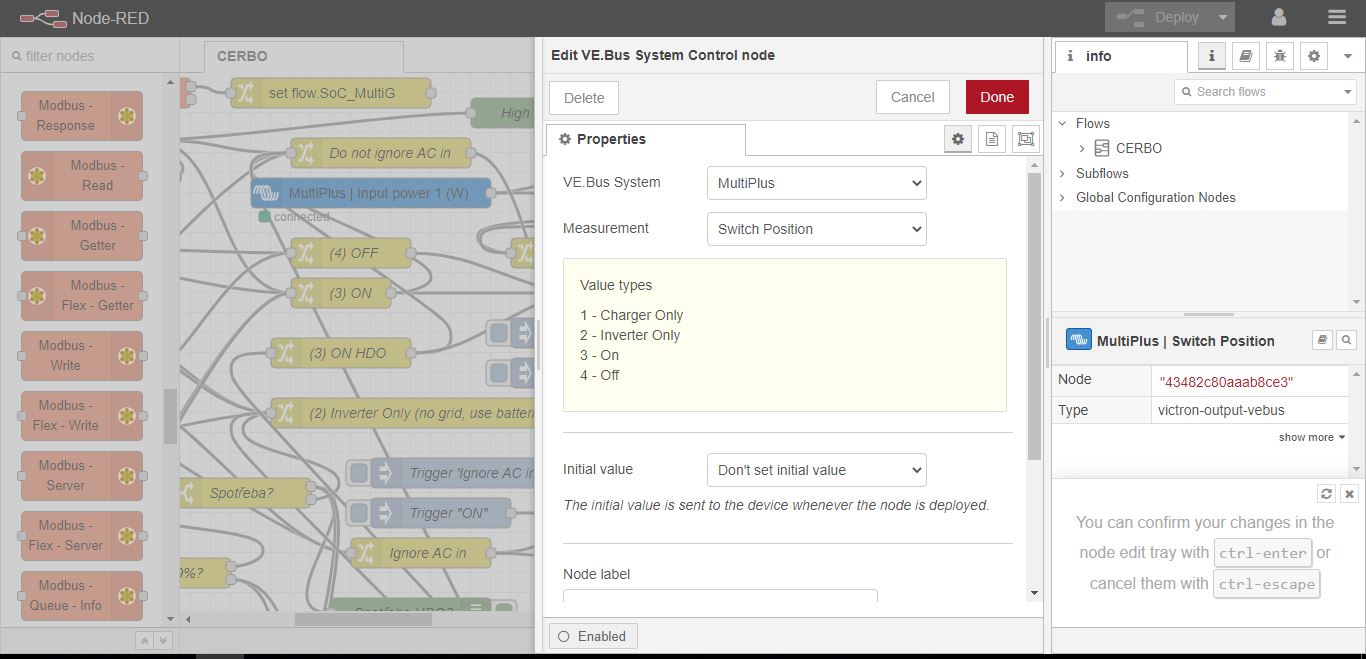
Task: Collapse all palette categories
Action: point(144,641)
